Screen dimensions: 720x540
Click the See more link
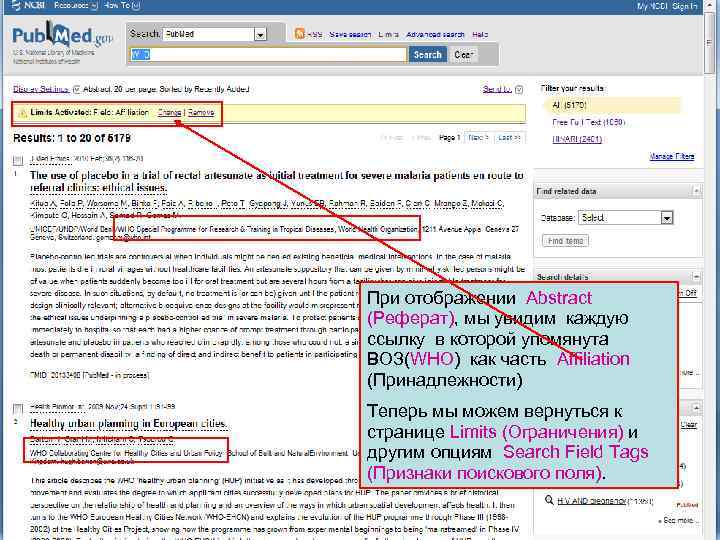(x=680, y=520)
